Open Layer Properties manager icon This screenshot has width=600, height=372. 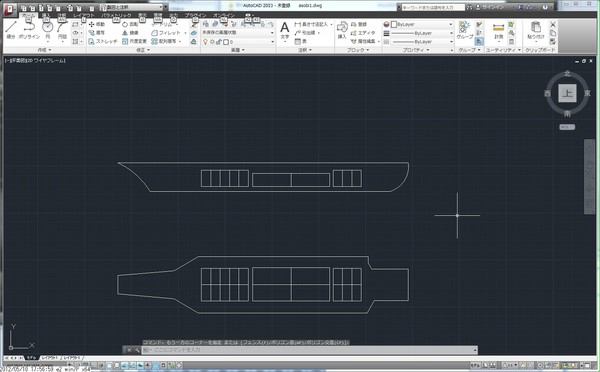coord(206,24)
